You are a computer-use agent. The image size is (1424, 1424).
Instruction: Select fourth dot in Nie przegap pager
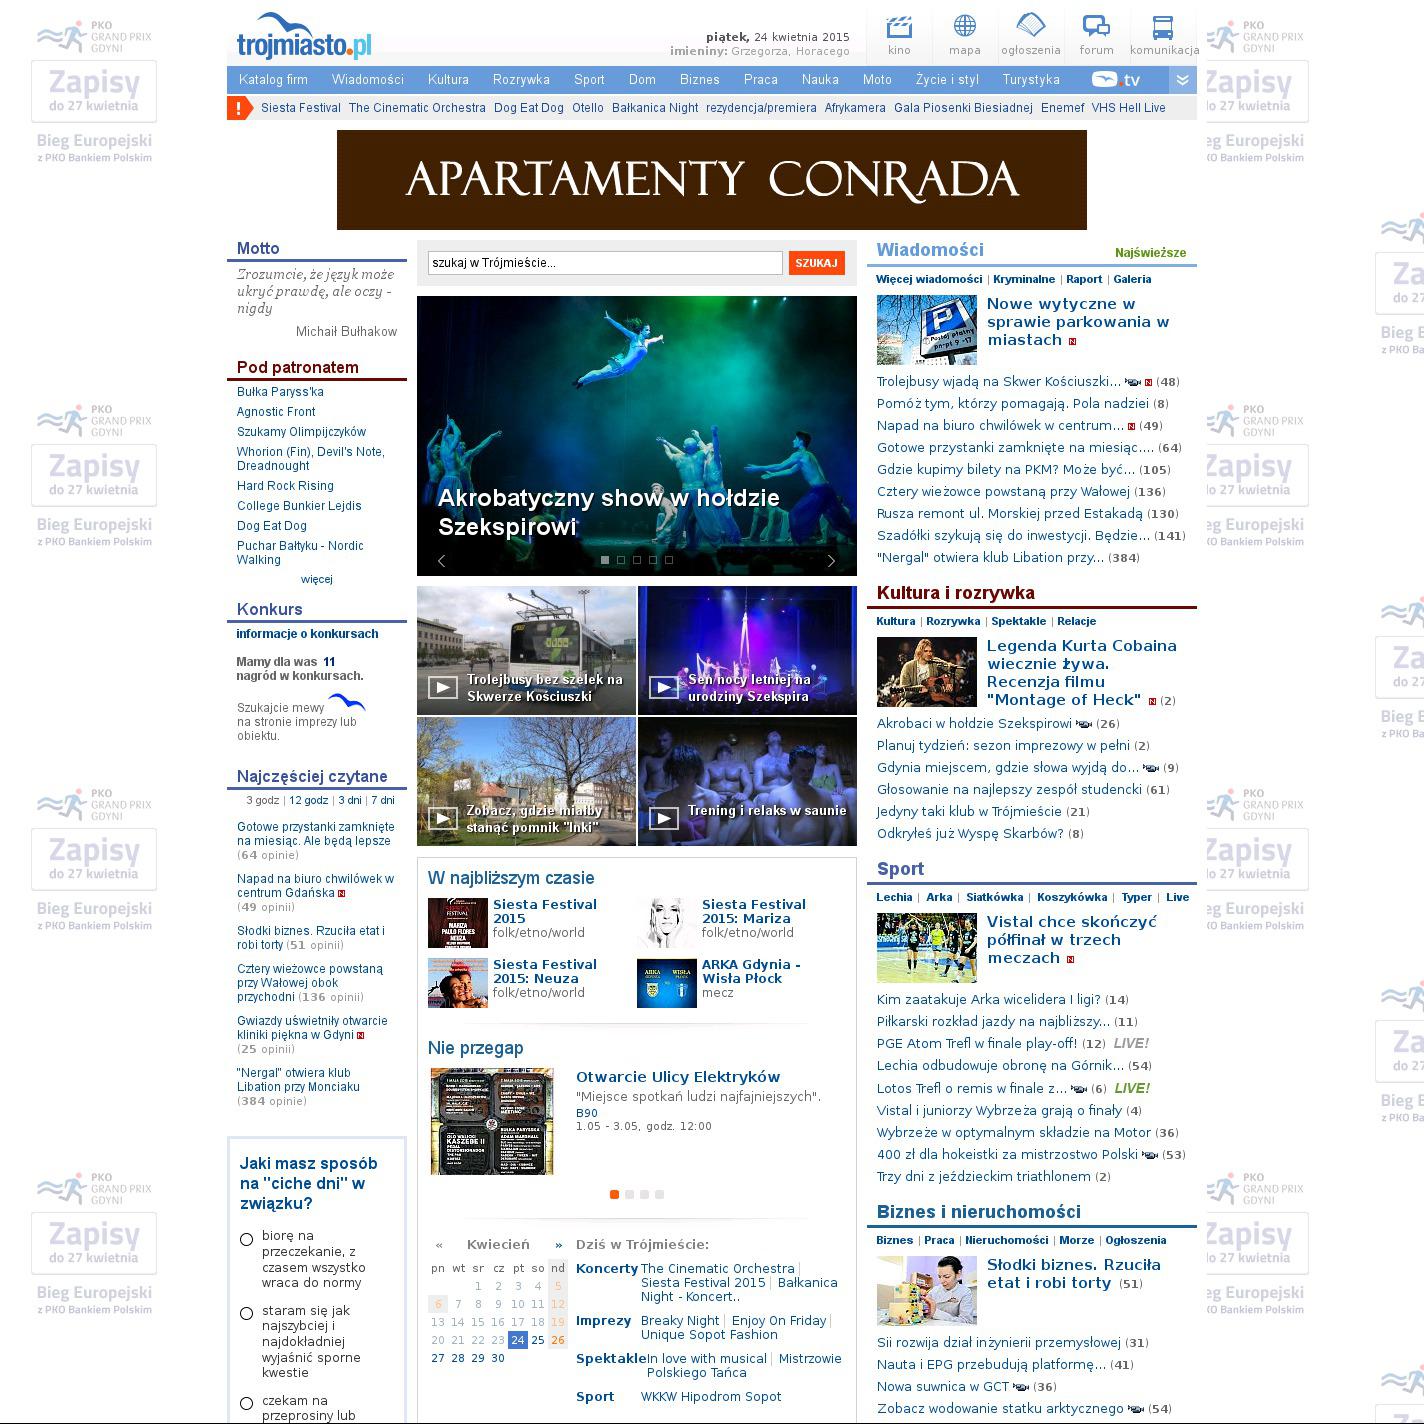pos(659,1194)
